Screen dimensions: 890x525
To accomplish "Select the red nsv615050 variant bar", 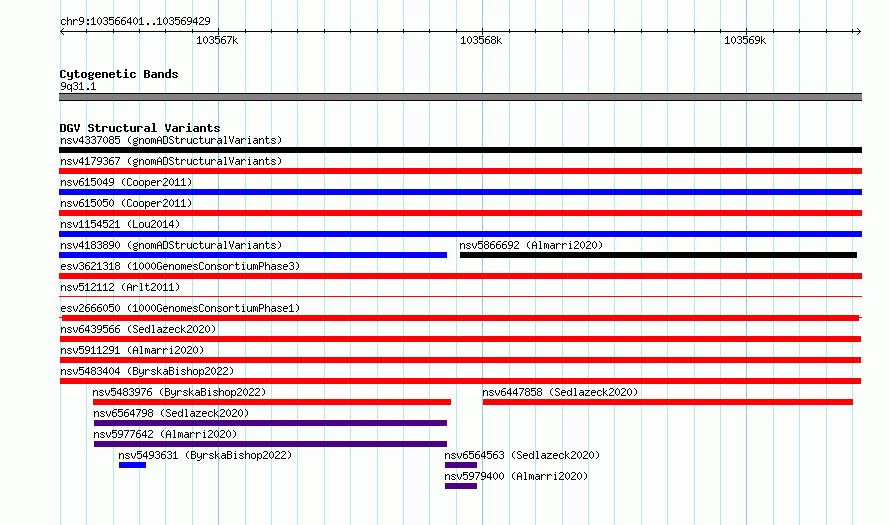I will tap(460, 213).
